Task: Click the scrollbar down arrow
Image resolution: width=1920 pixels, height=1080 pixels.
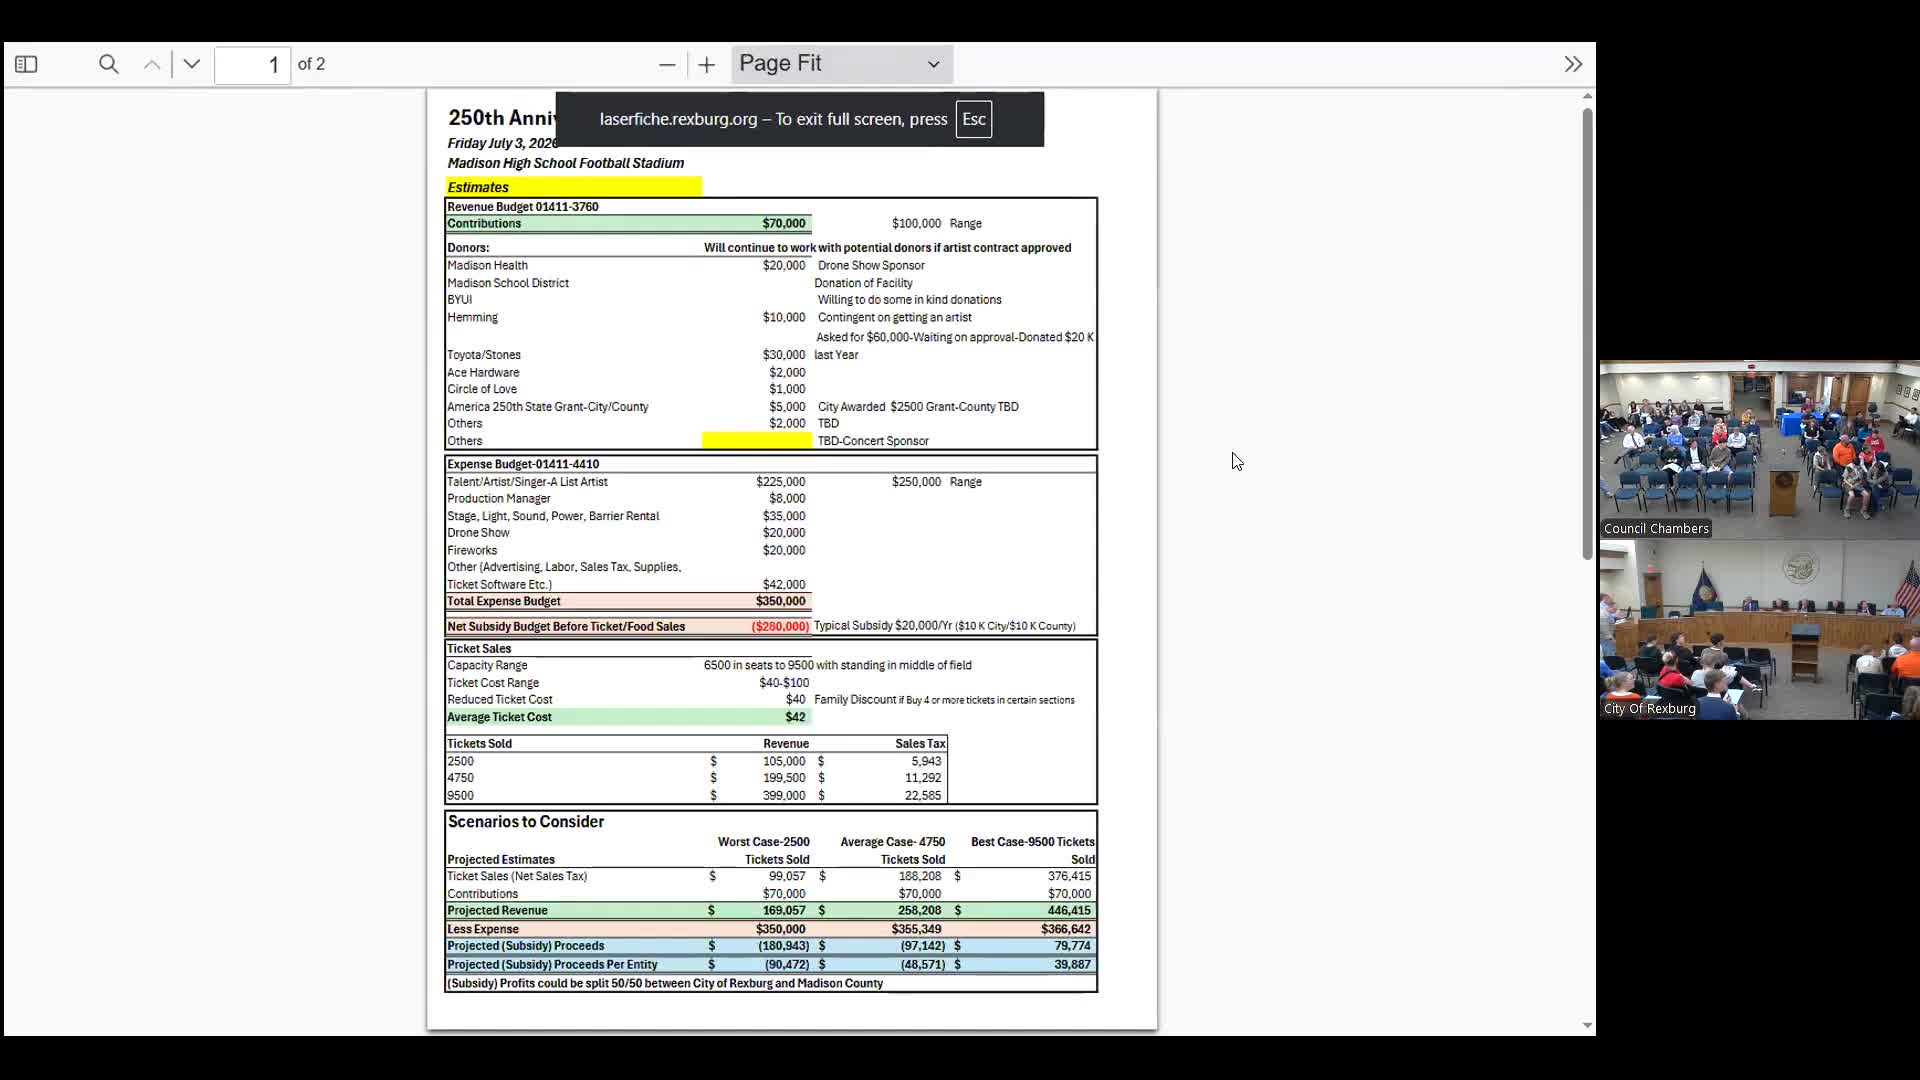Action: pyautogui.click(x=1587, y=1025)
